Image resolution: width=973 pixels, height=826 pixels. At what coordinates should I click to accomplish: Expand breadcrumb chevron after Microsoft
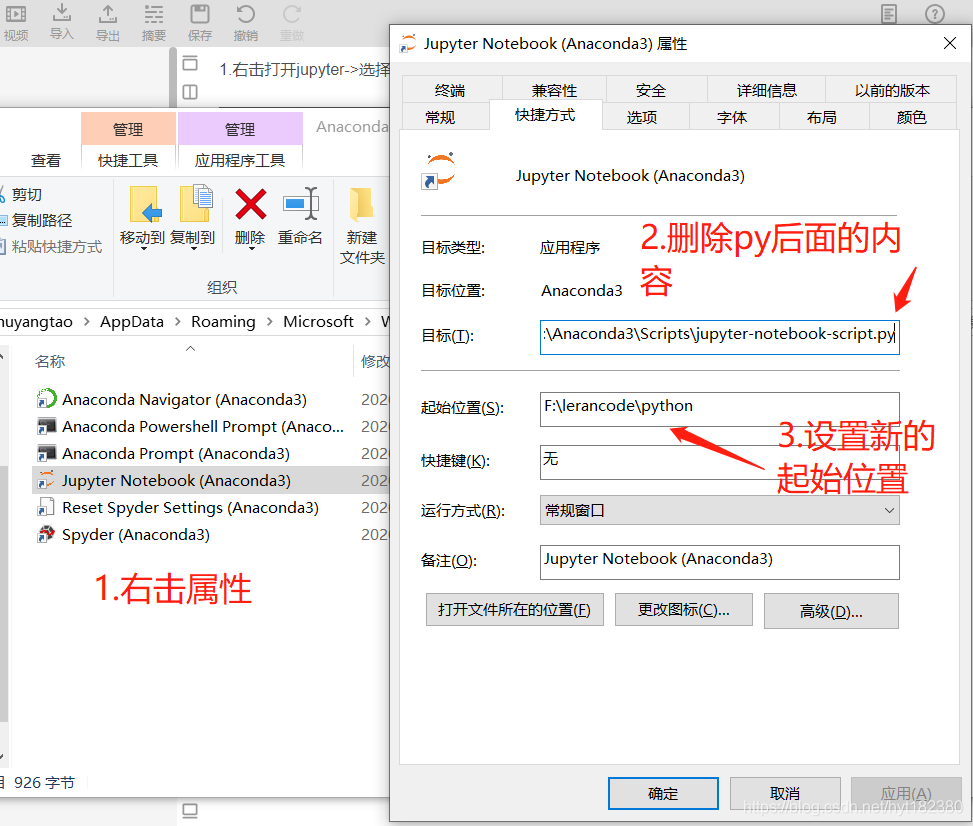tap(367, 321)
